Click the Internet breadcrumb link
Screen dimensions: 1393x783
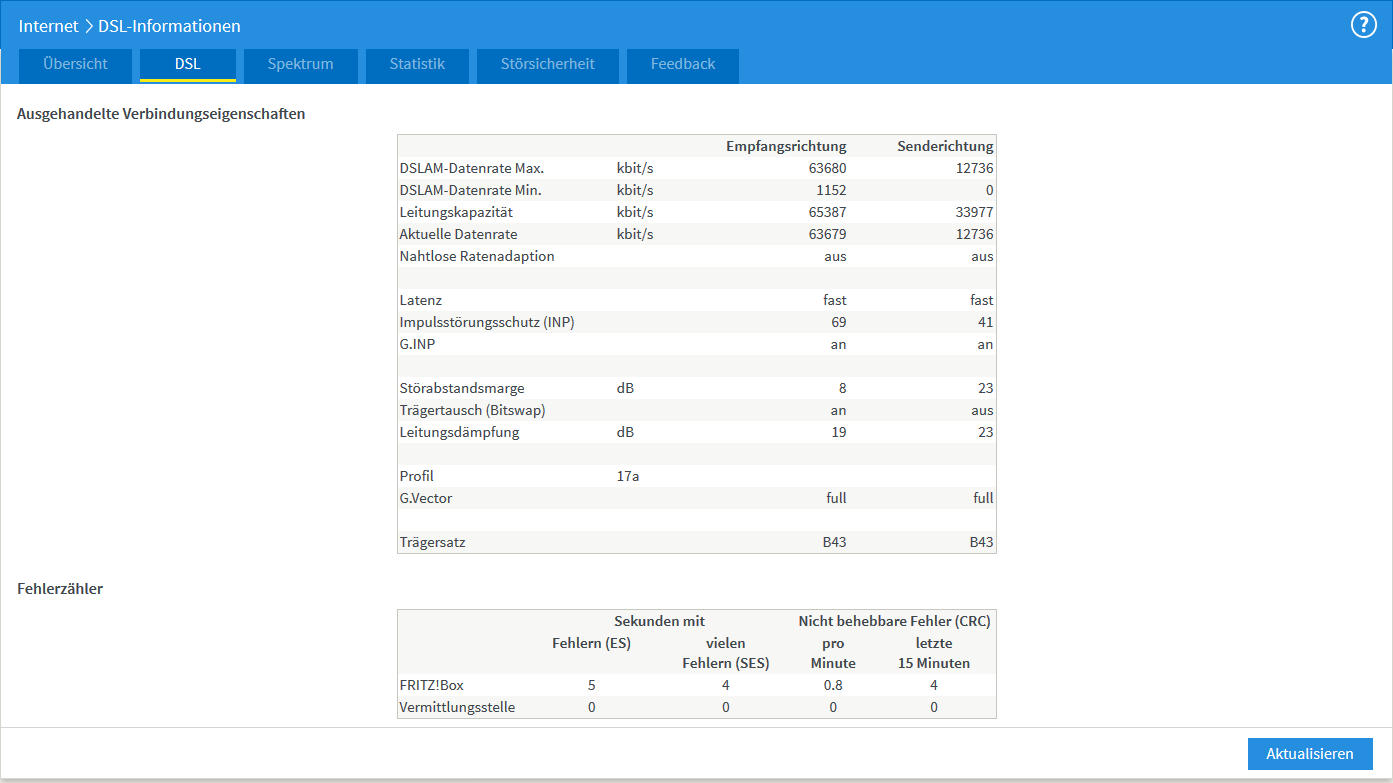click(x=48, y=26)
